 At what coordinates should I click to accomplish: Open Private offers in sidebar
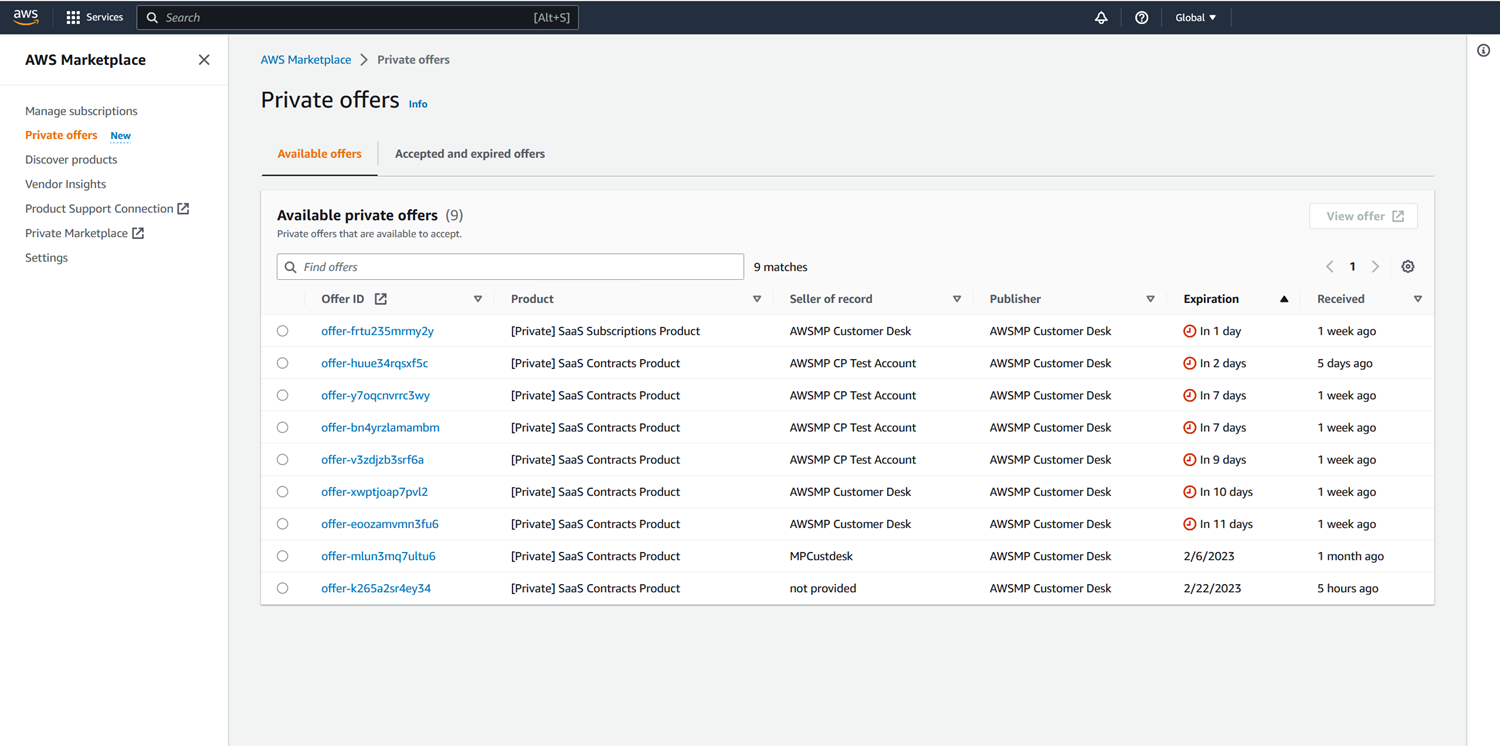tap(61, 135)
